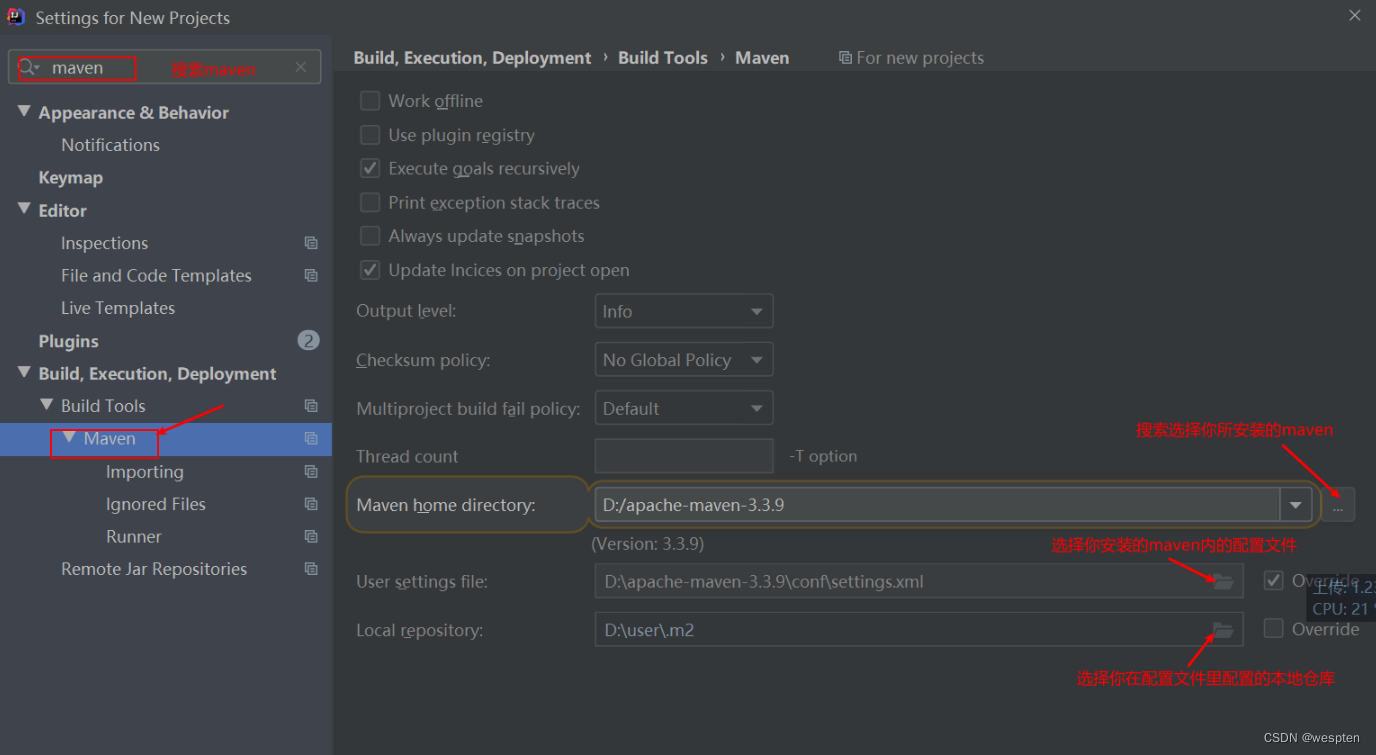Image resolution: width=1376 pixels, height=755 pixels.
Task: Click project-level icon beside Importing
Action: tap(311, 472)
